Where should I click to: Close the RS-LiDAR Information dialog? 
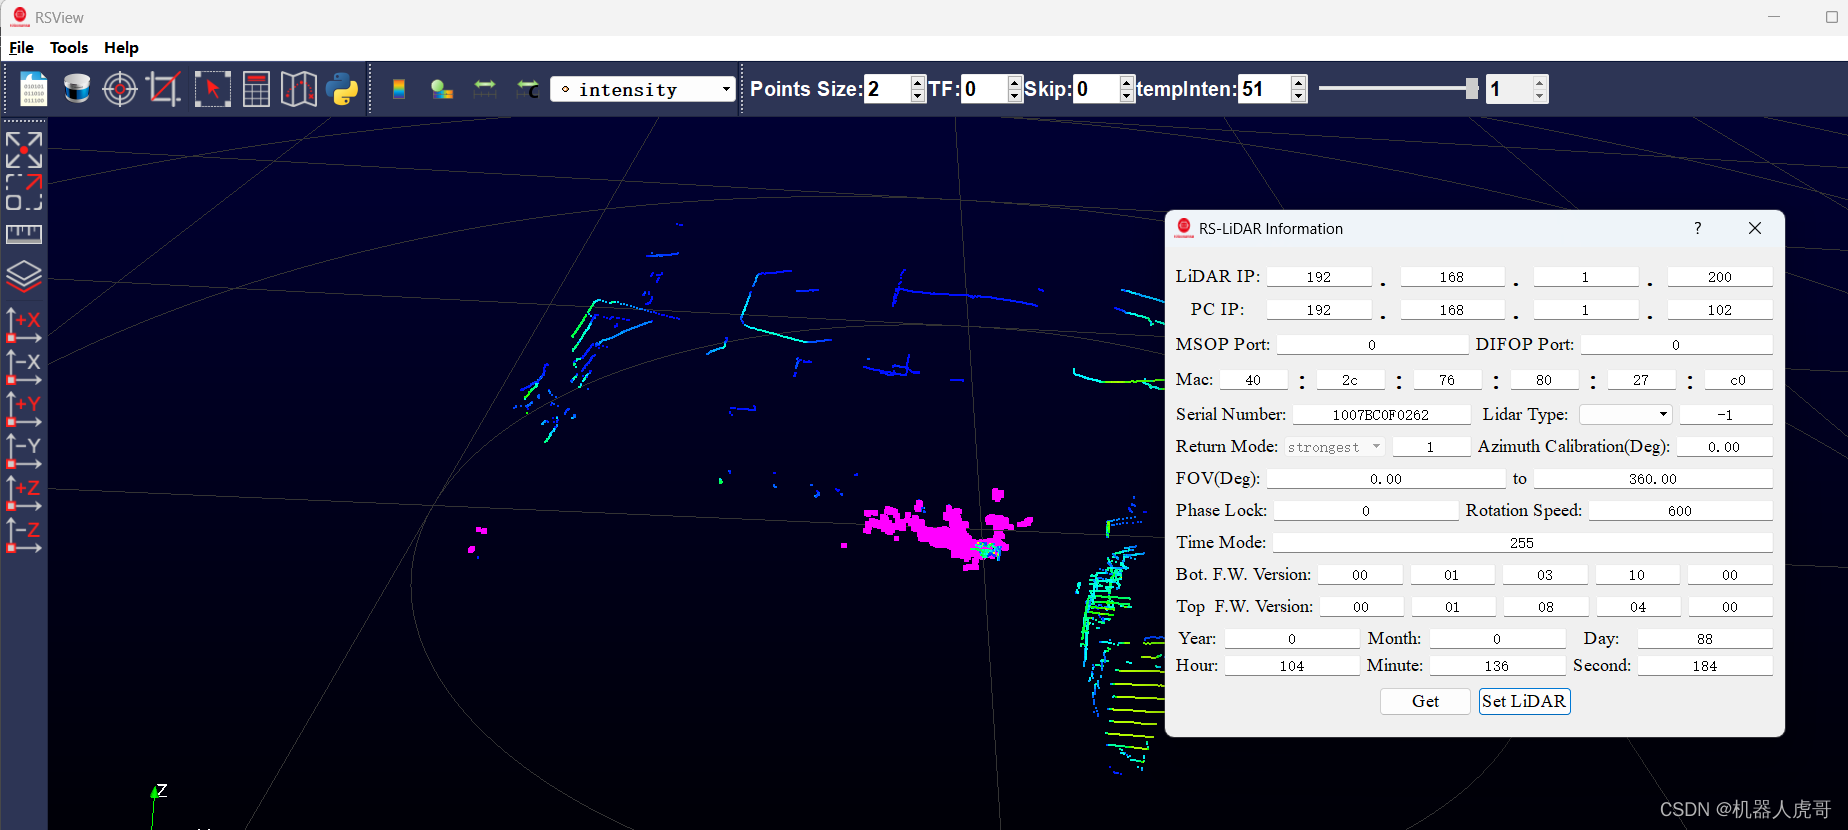pos(1755,228)
